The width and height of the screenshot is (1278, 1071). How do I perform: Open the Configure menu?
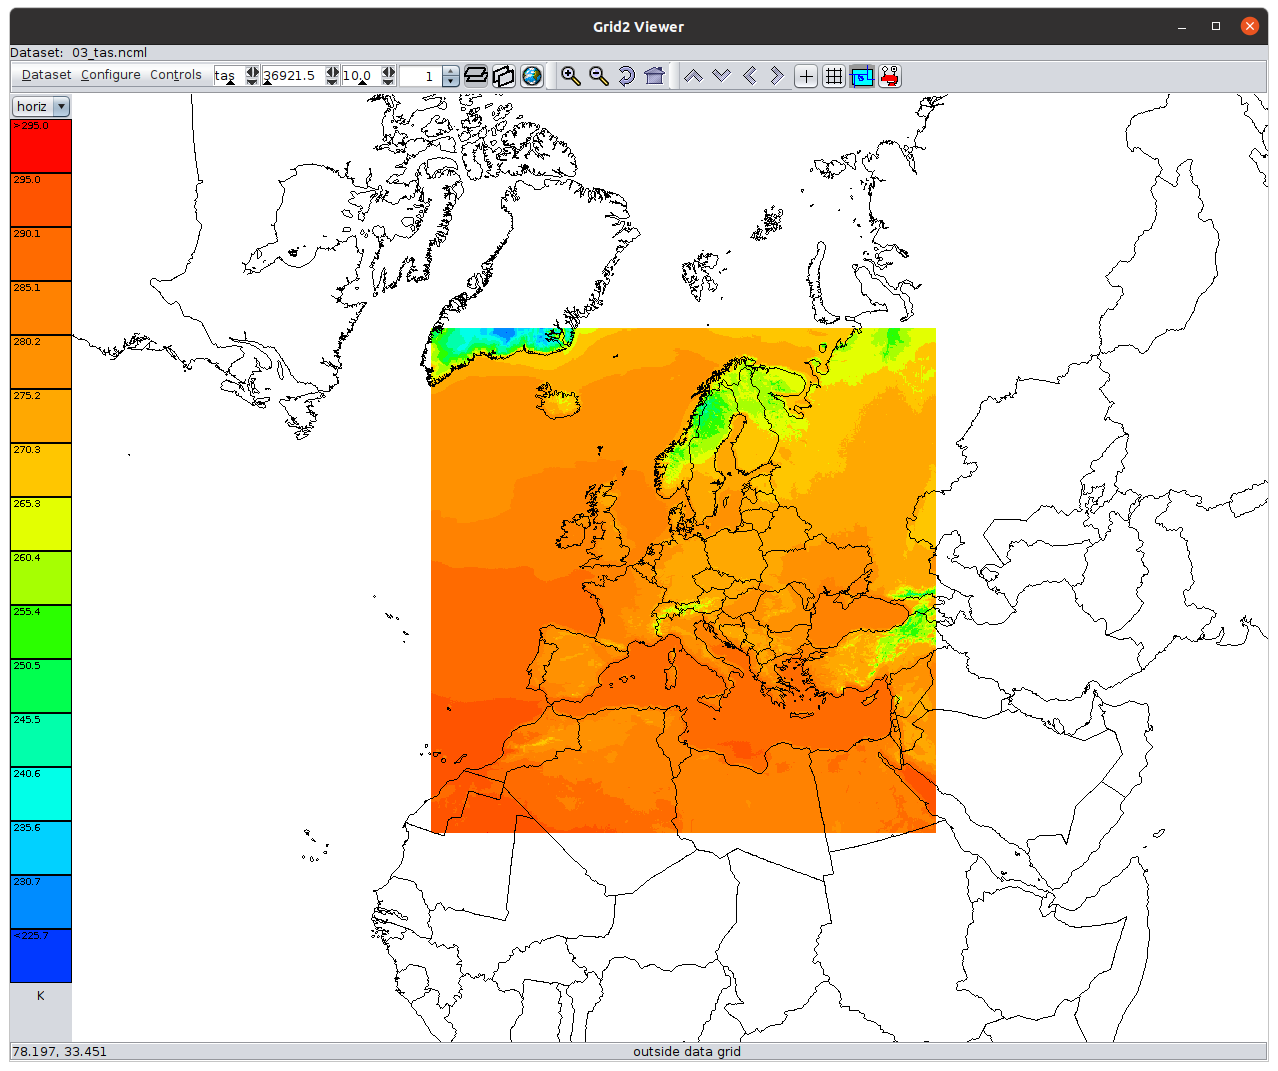point(111,75)
